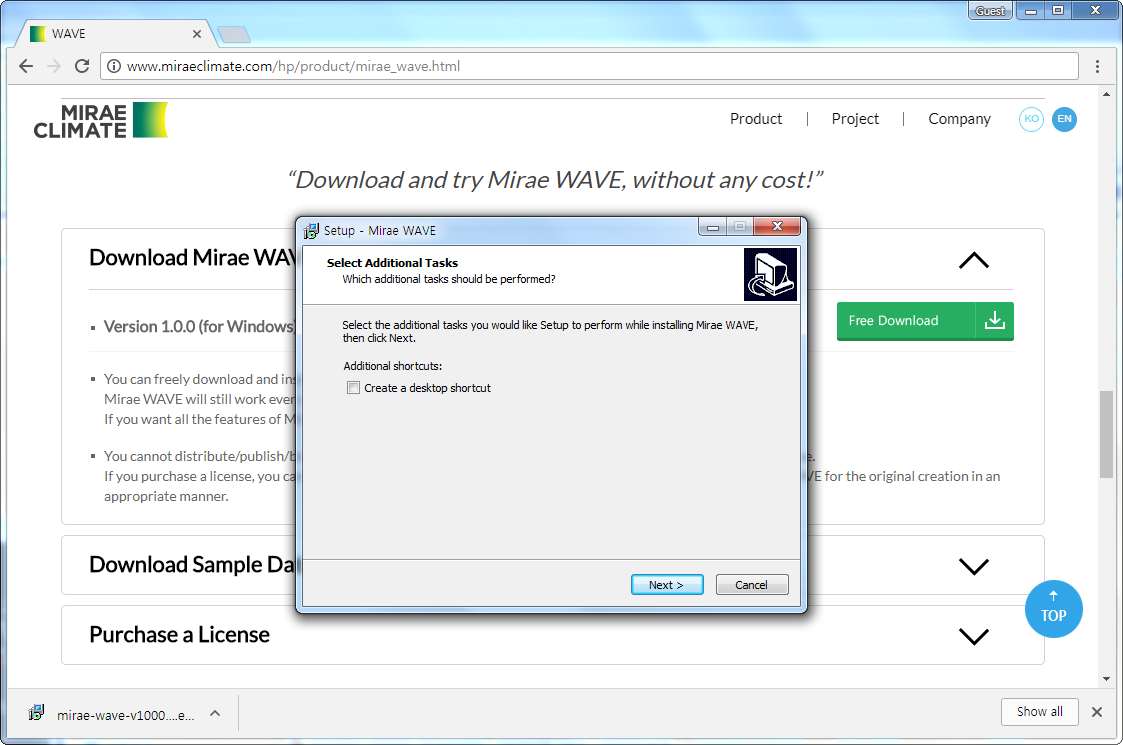The width and height of the screenshot is (1123, 745).
Task: Expand the Download Sample Data section
Action: coord(973,567)
